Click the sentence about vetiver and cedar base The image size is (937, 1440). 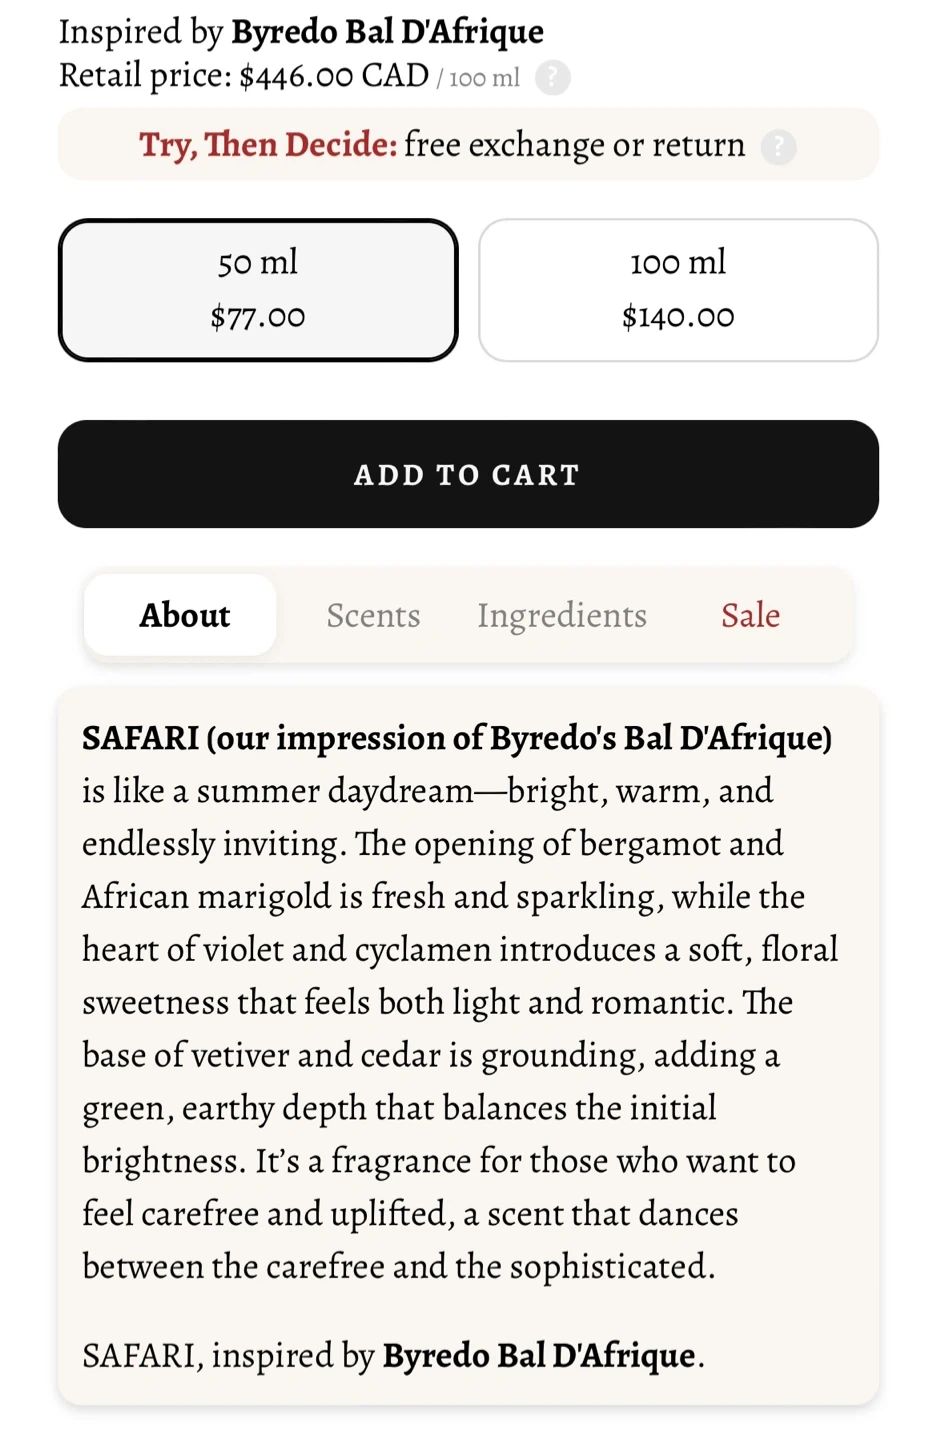coord(430,1056)
